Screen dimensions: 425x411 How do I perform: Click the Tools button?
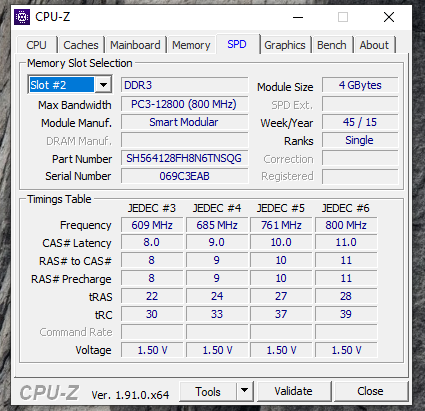tap(208, 391)
